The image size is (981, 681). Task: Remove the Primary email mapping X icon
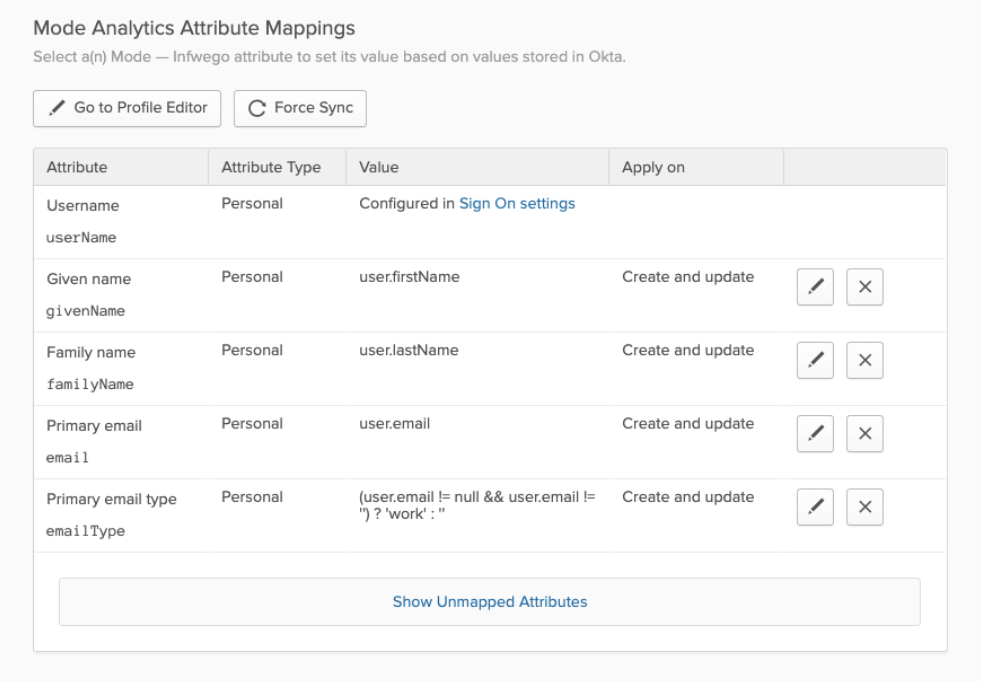tap(865, 433)
